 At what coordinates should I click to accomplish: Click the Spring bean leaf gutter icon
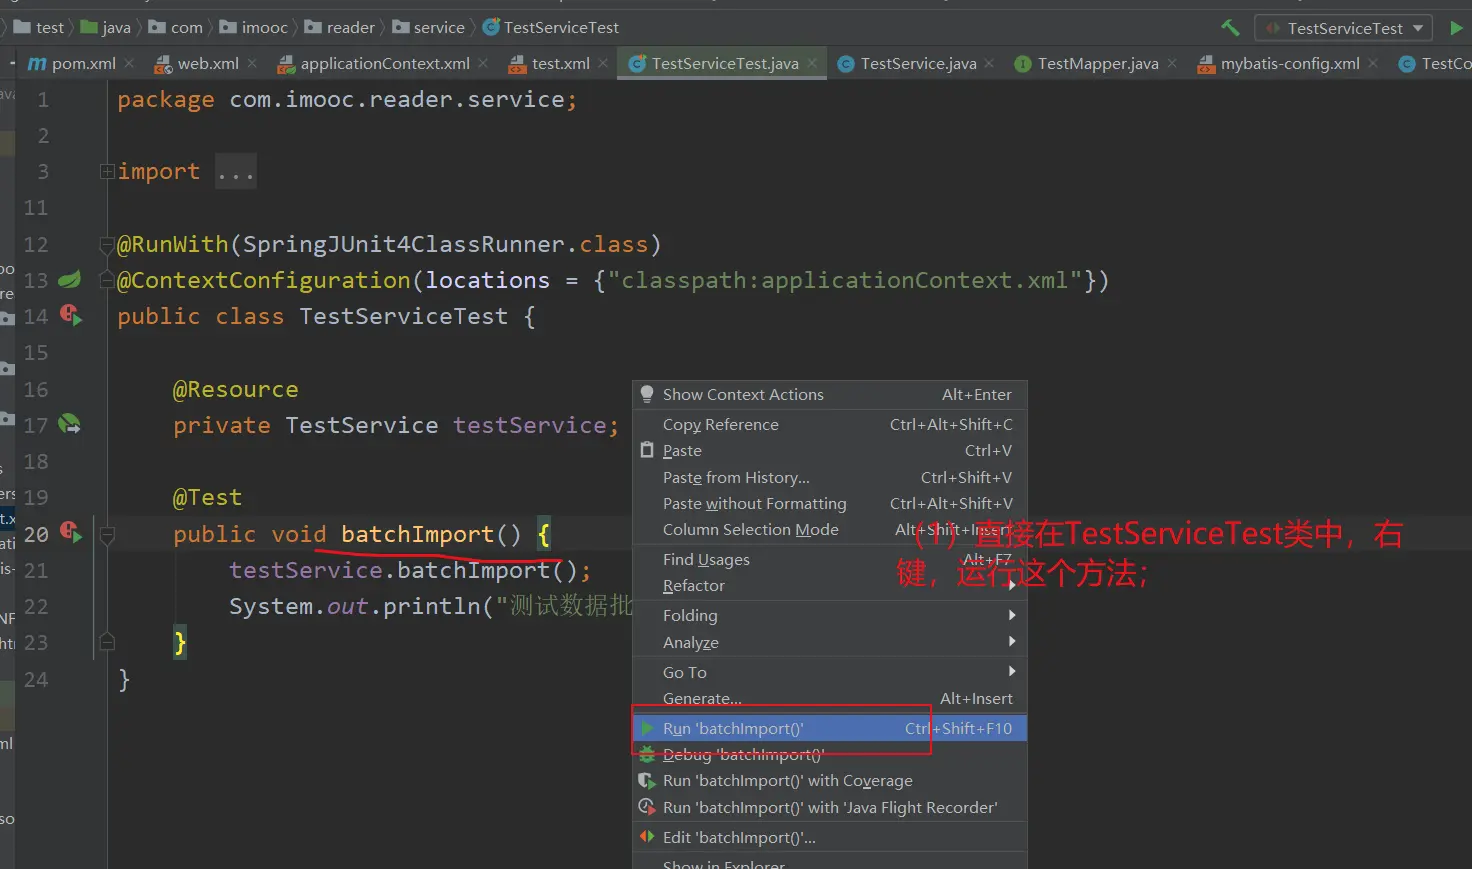[x=69, y=280]
